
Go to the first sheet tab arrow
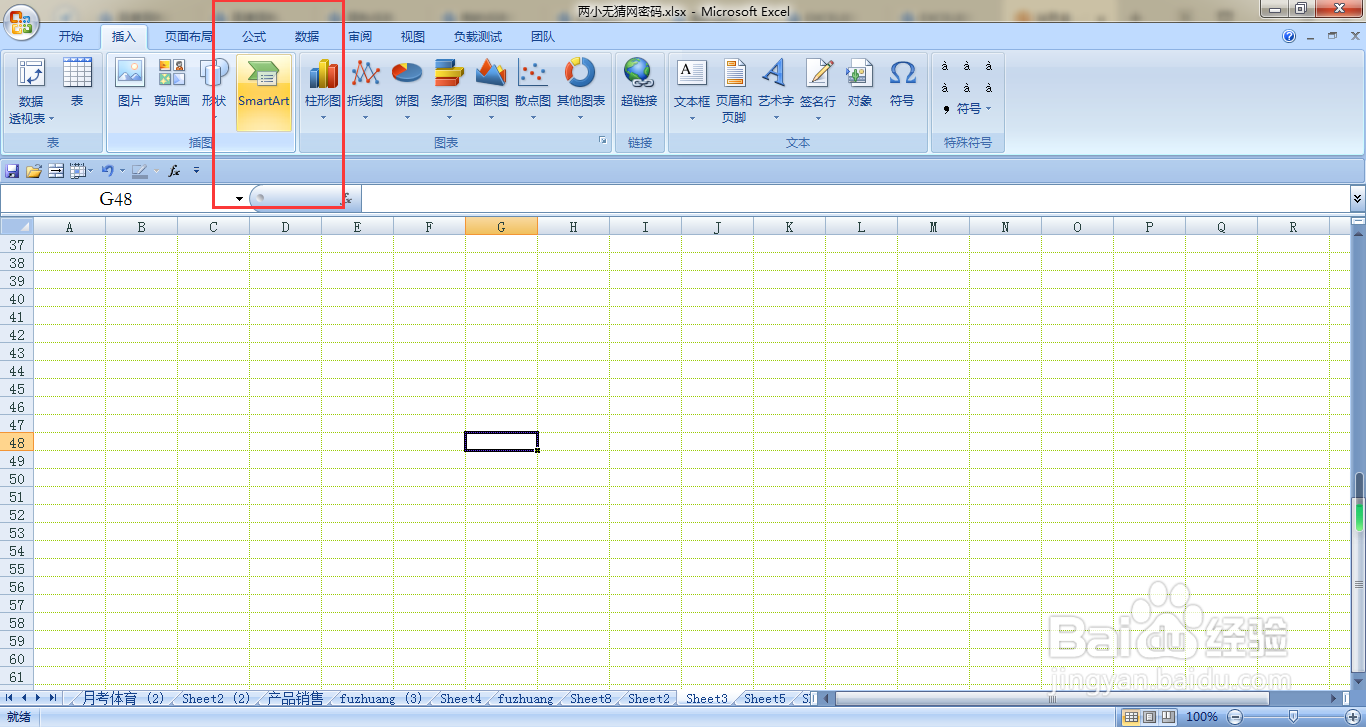point(9,698)
